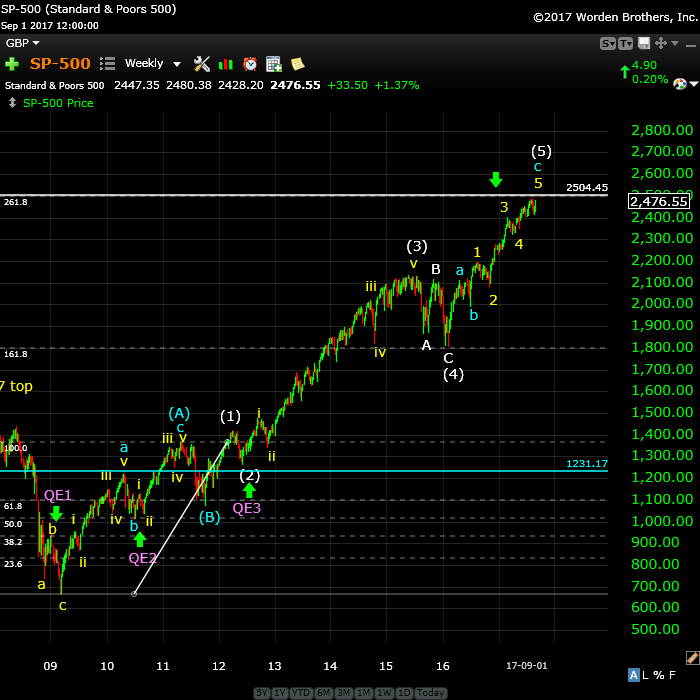Screen dimensions: 700x700
Task: Click the SP-500 Price plot label
Action: tap(58, 103)
